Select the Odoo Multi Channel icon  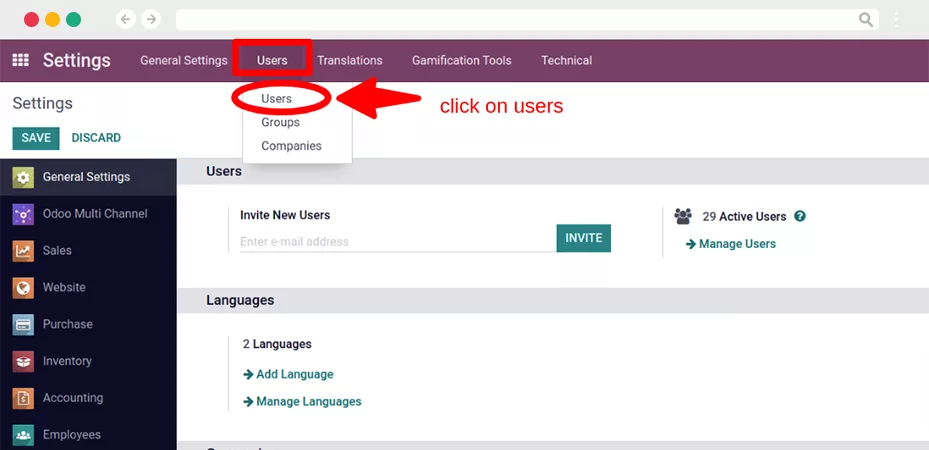pos(23,214)
